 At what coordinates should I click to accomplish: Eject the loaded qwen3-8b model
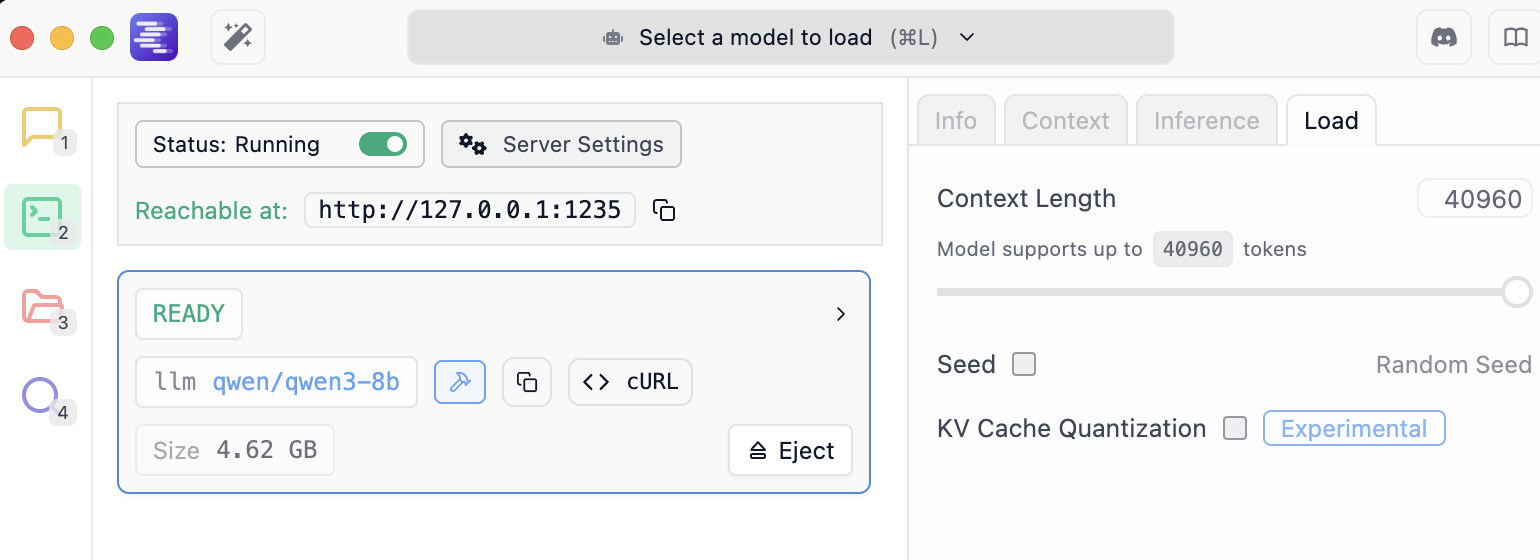pyautogui.click(x=791, y=450)
